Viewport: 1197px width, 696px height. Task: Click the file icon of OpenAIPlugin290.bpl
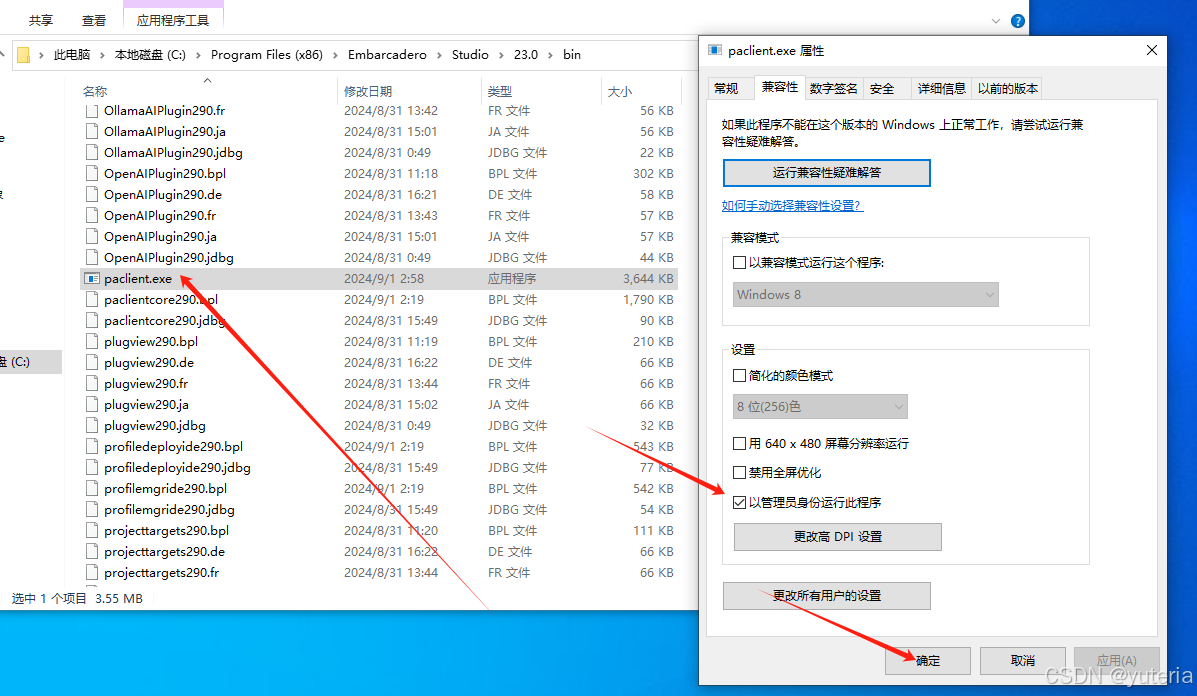[x=92, y=173]
